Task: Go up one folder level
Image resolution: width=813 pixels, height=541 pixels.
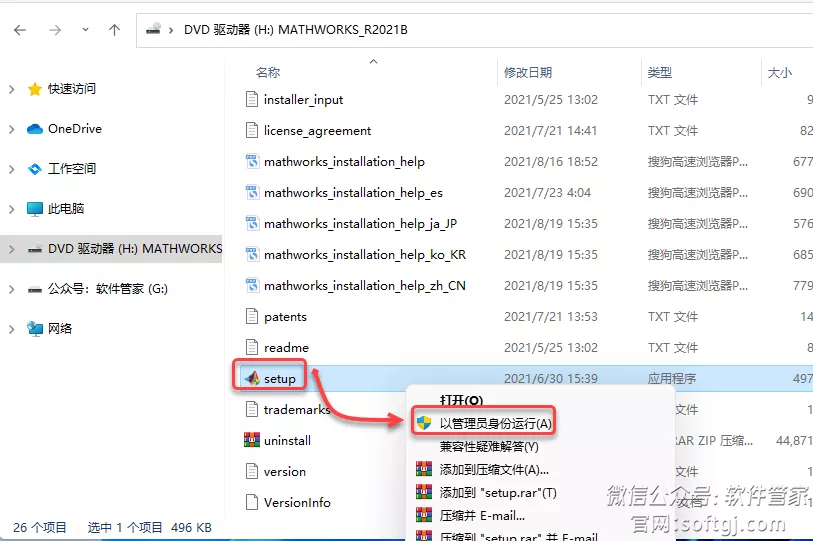Action: tap(115, 30)
